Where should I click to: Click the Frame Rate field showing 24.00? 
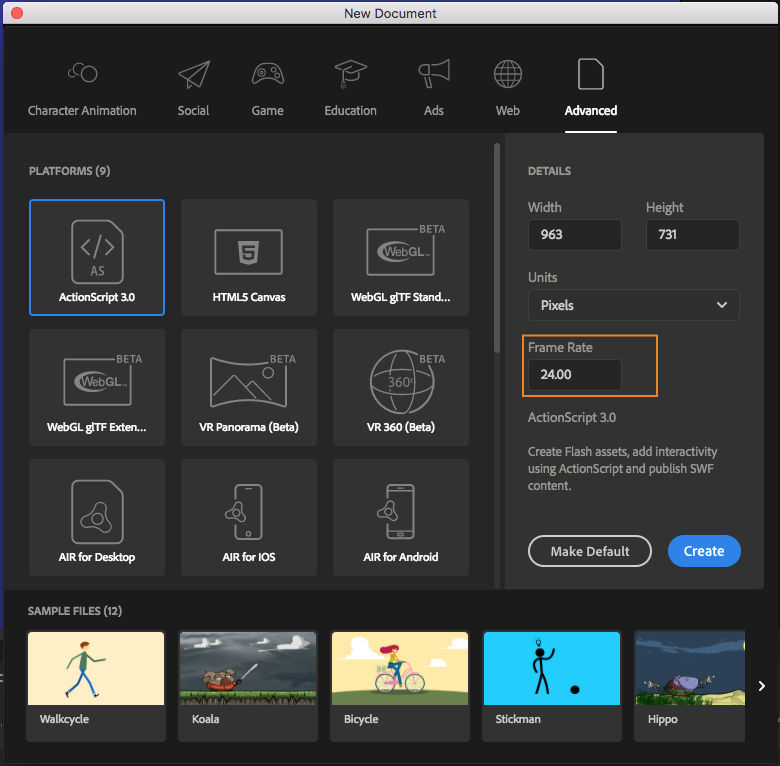click(x=575, y=375)
